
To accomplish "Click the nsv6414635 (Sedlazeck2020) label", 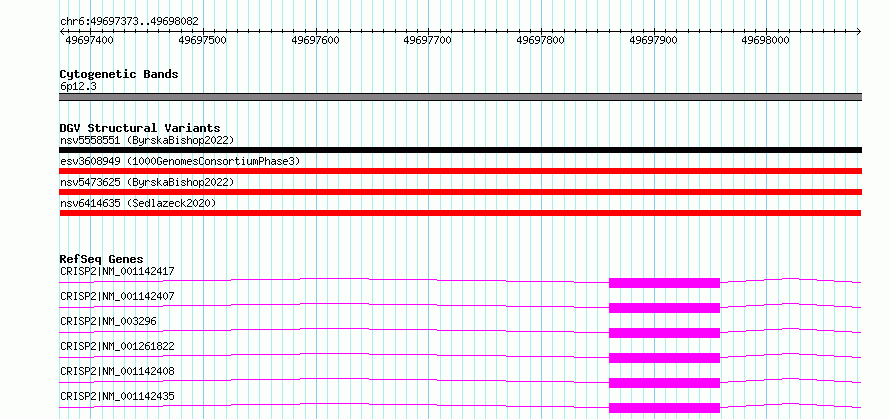I will point(138,203).
